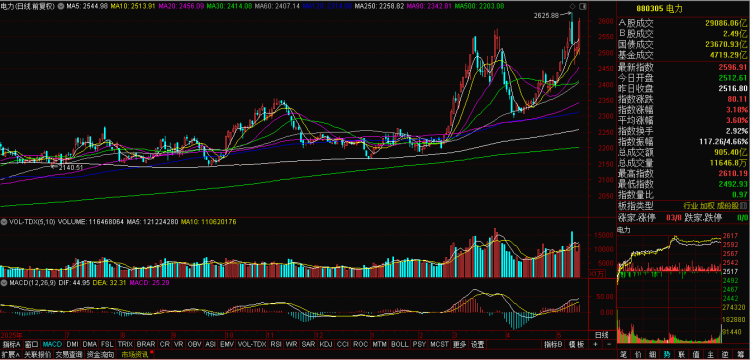Open the 细 tab in the bottom right

tap(652, 354)
